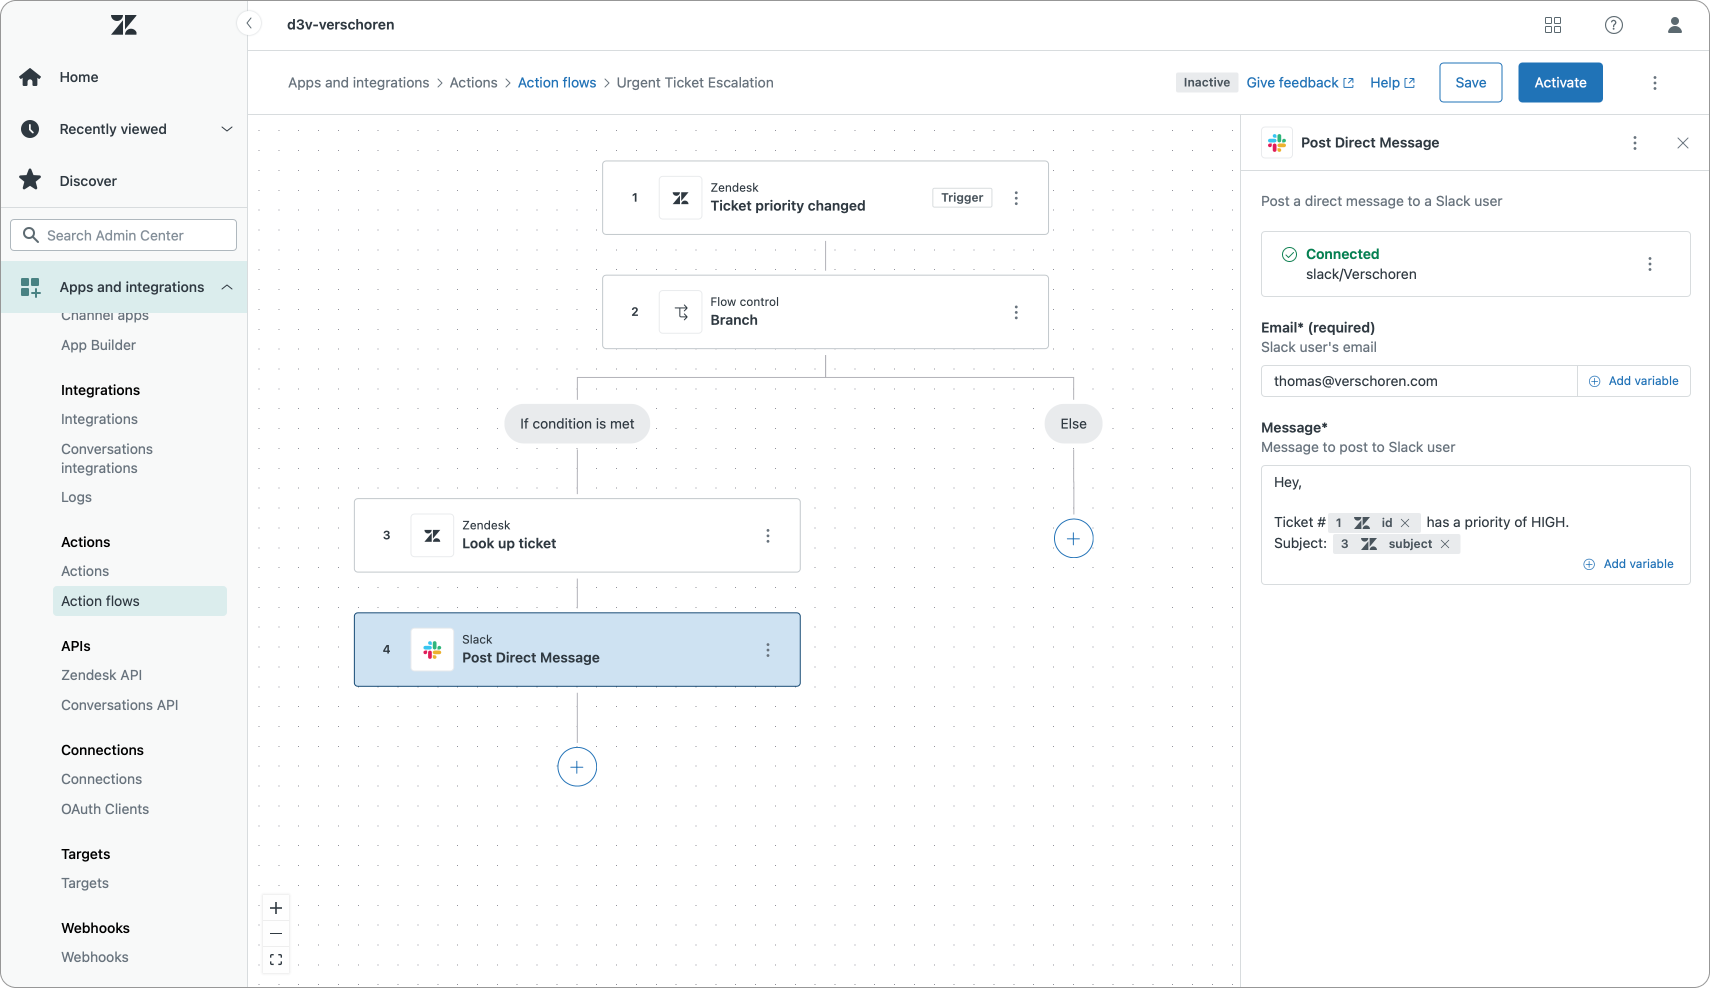Open options for Look up ticket step
The image size is (1710, 988).
point(768,536)
